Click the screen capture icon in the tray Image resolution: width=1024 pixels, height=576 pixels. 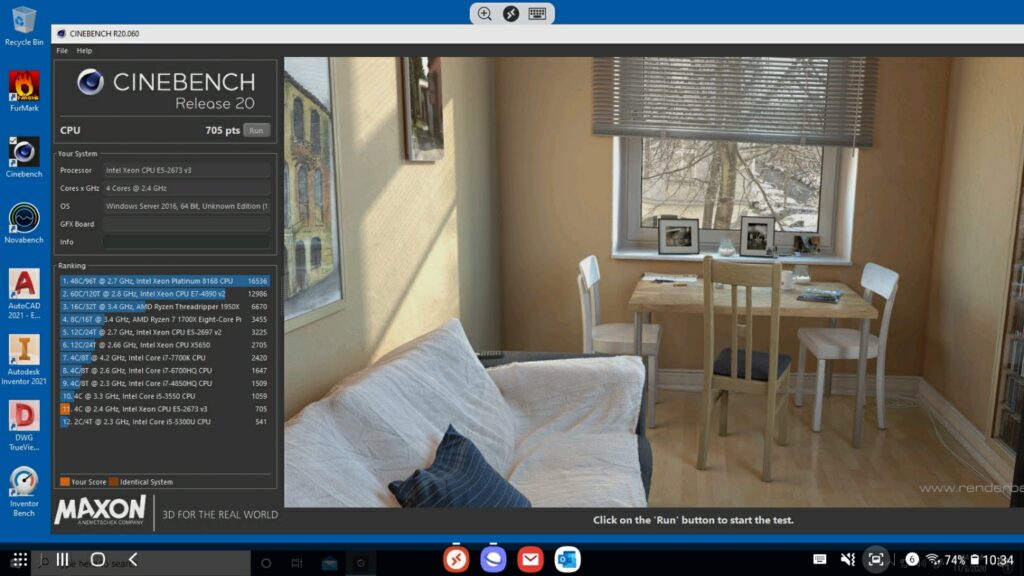click(x=876, y=559)
